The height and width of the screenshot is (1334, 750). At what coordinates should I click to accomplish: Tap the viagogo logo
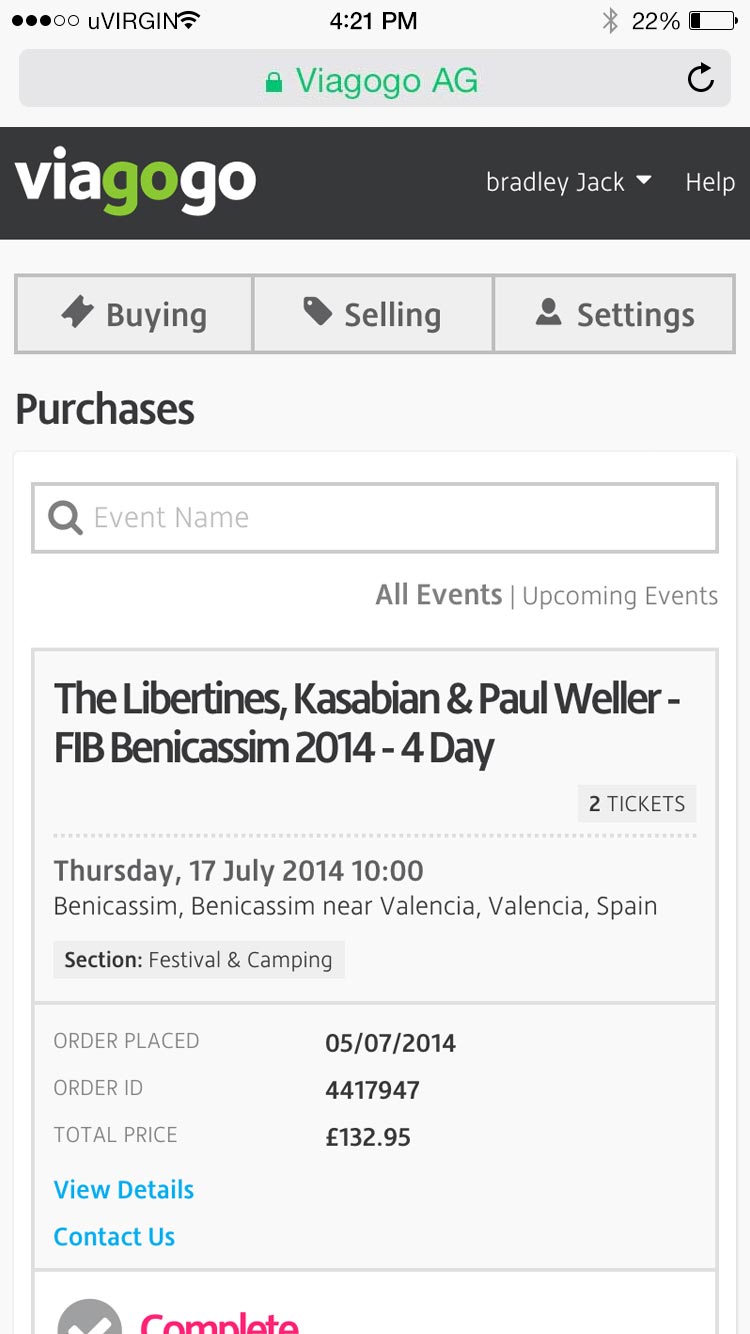(x=135, y=182)
